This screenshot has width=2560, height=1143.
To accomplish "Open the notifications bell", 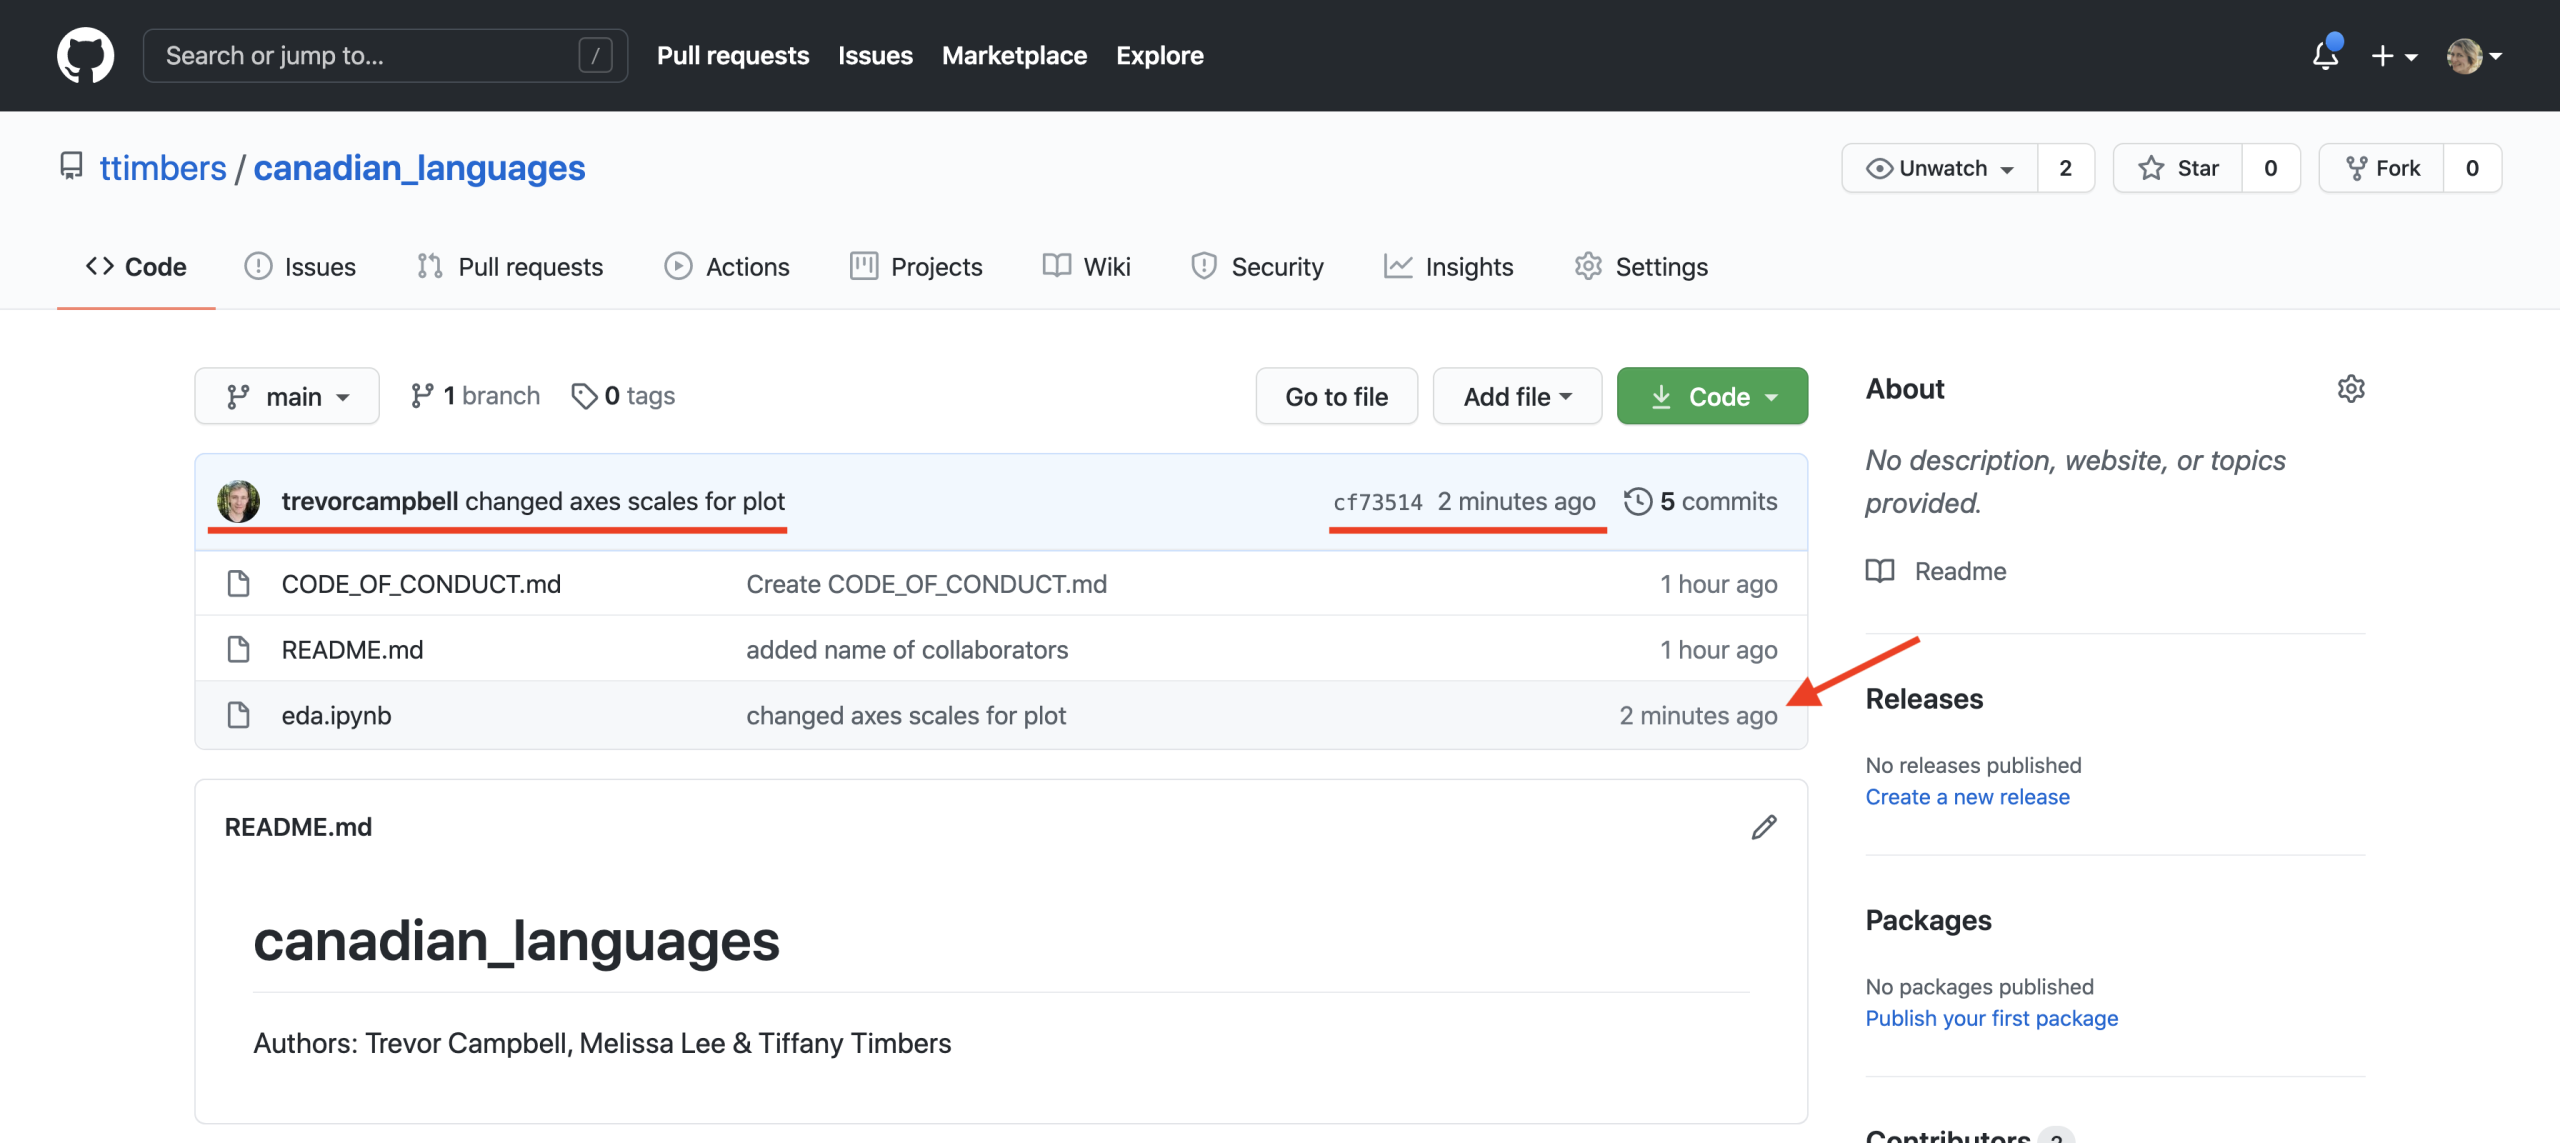I will (2325, 56).
